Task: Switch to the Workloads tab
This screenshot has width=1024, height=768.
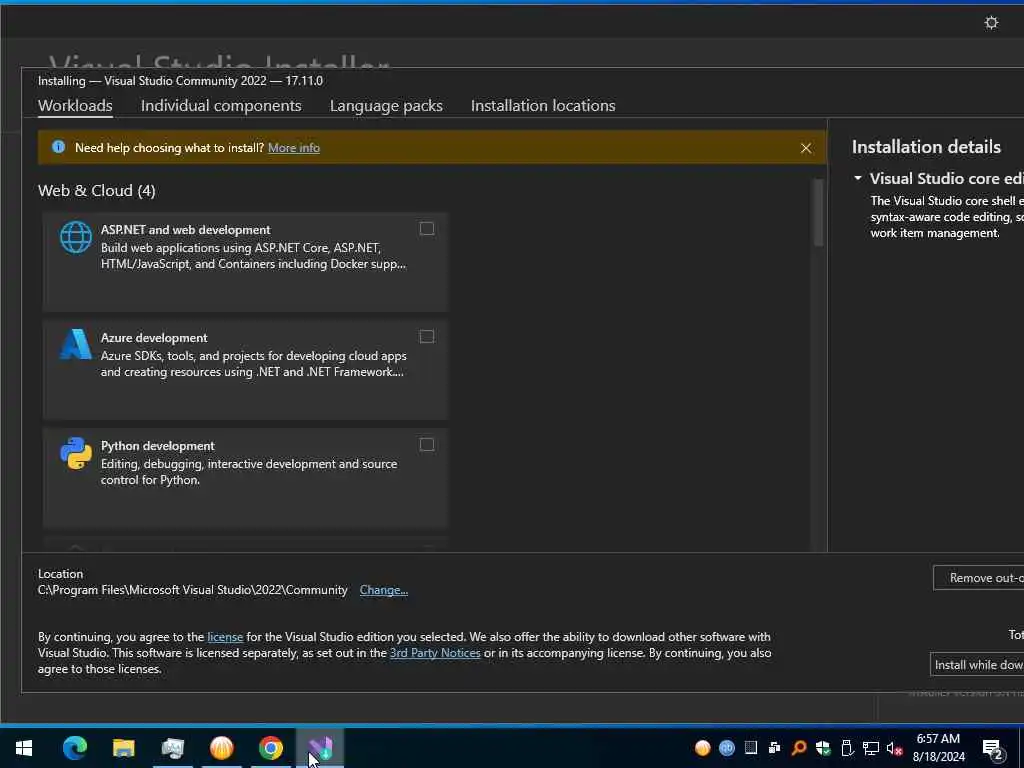Action: (75, 106)
